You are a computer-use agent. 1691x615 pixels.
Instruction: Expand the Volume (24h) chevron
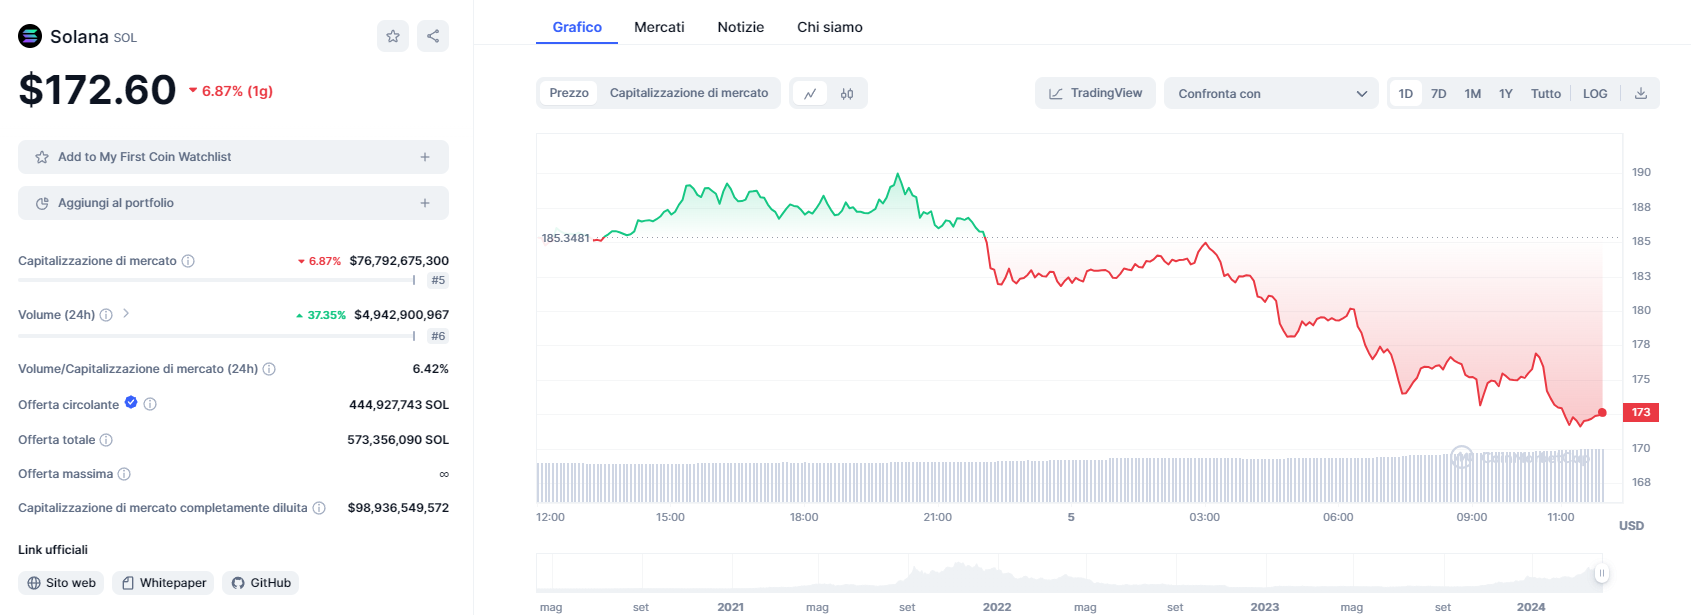(x=126, y=314)
